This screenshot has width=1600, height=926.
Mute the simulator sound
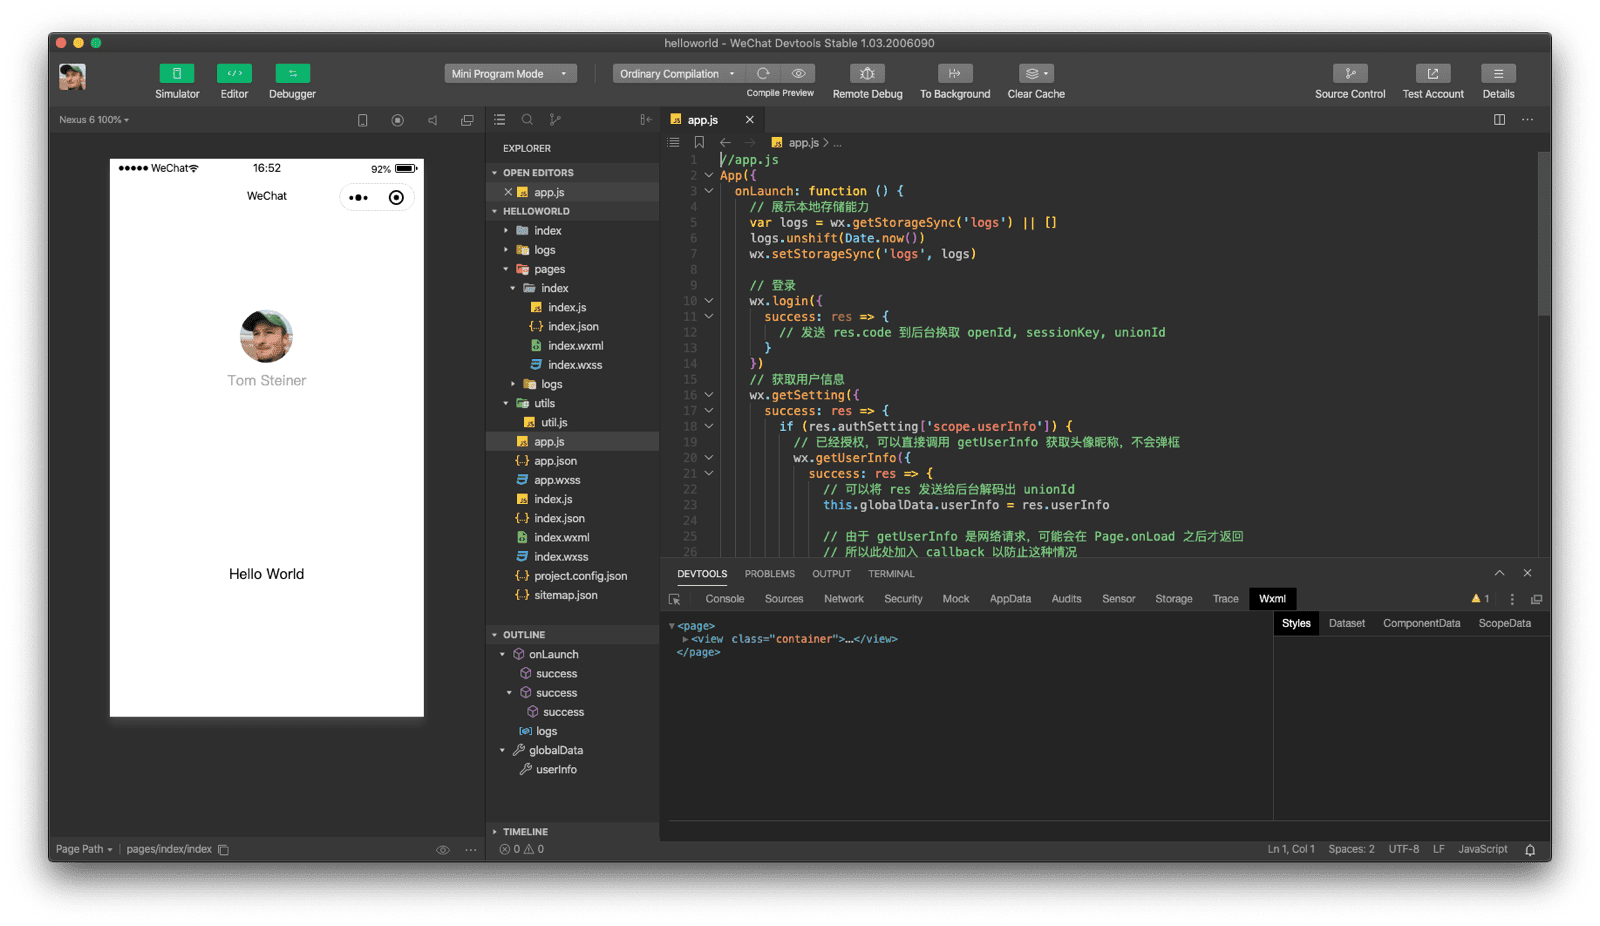[432, 119]
